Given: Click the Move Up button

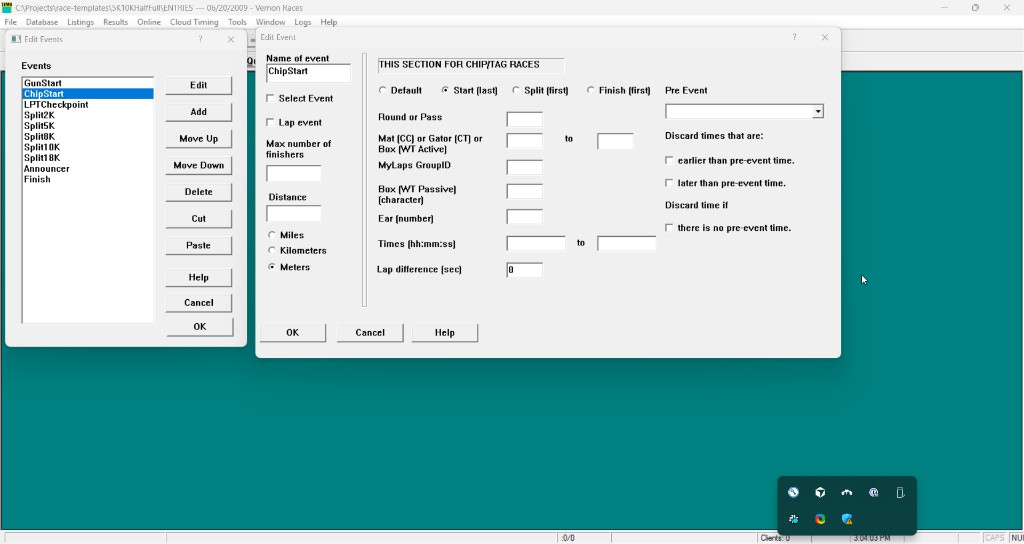Looking at the screenshot, I should coord(199,138).
